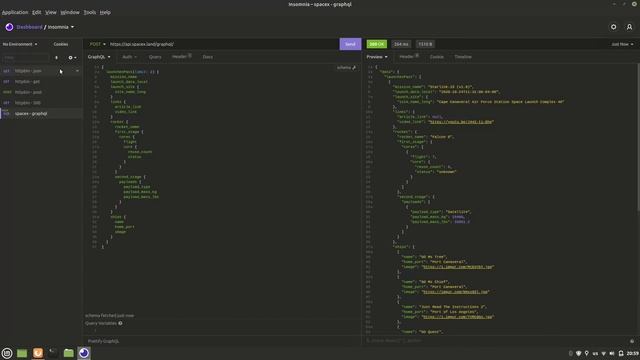Open the Just Now history dropdown
The width and height of the screenshot is (640, 360).
click(x=622, y=44)
